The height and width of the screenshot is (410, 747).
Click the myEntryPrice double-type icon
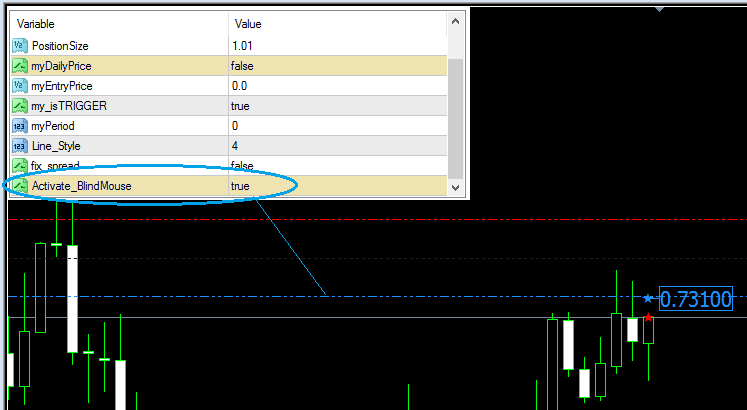(20, 86)
